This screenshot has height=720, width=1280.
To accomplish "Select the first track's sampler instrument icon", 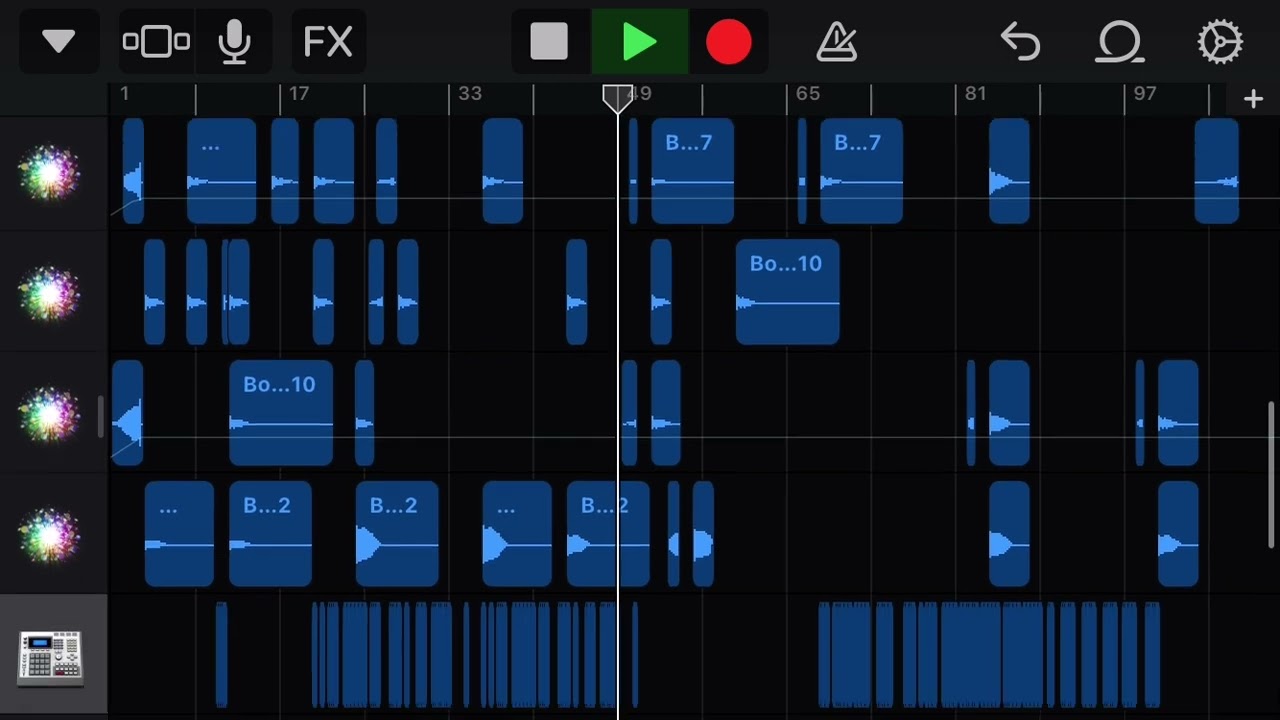I will tap(49, 173).
